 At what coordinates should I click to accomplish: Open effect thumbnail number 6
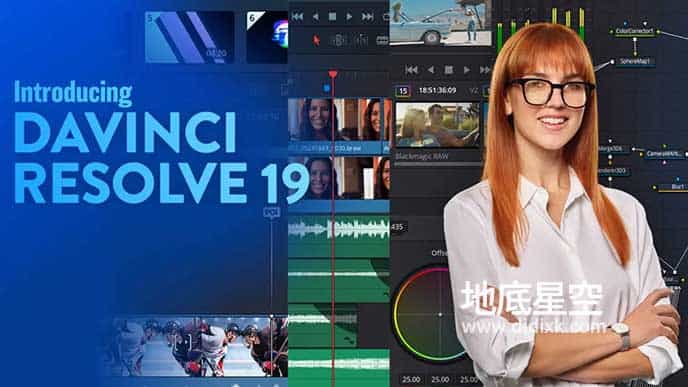point(267,37)
